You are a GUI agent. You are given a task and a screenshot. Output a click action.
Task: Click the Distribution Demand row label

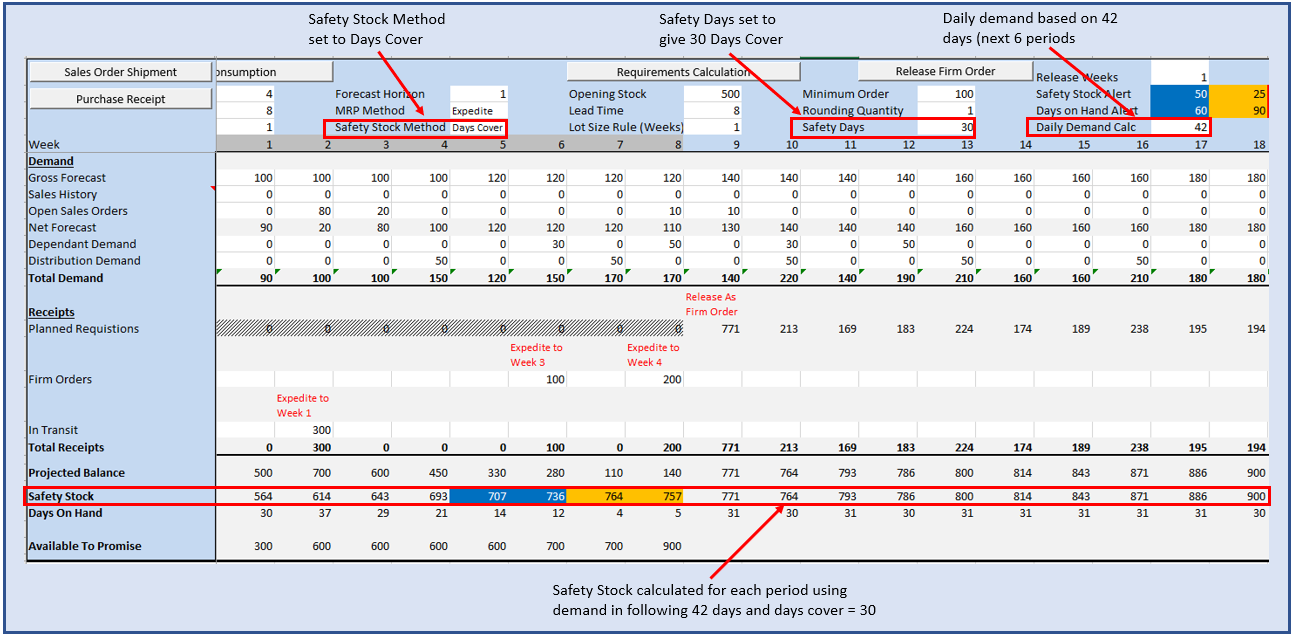coord(84,261)
